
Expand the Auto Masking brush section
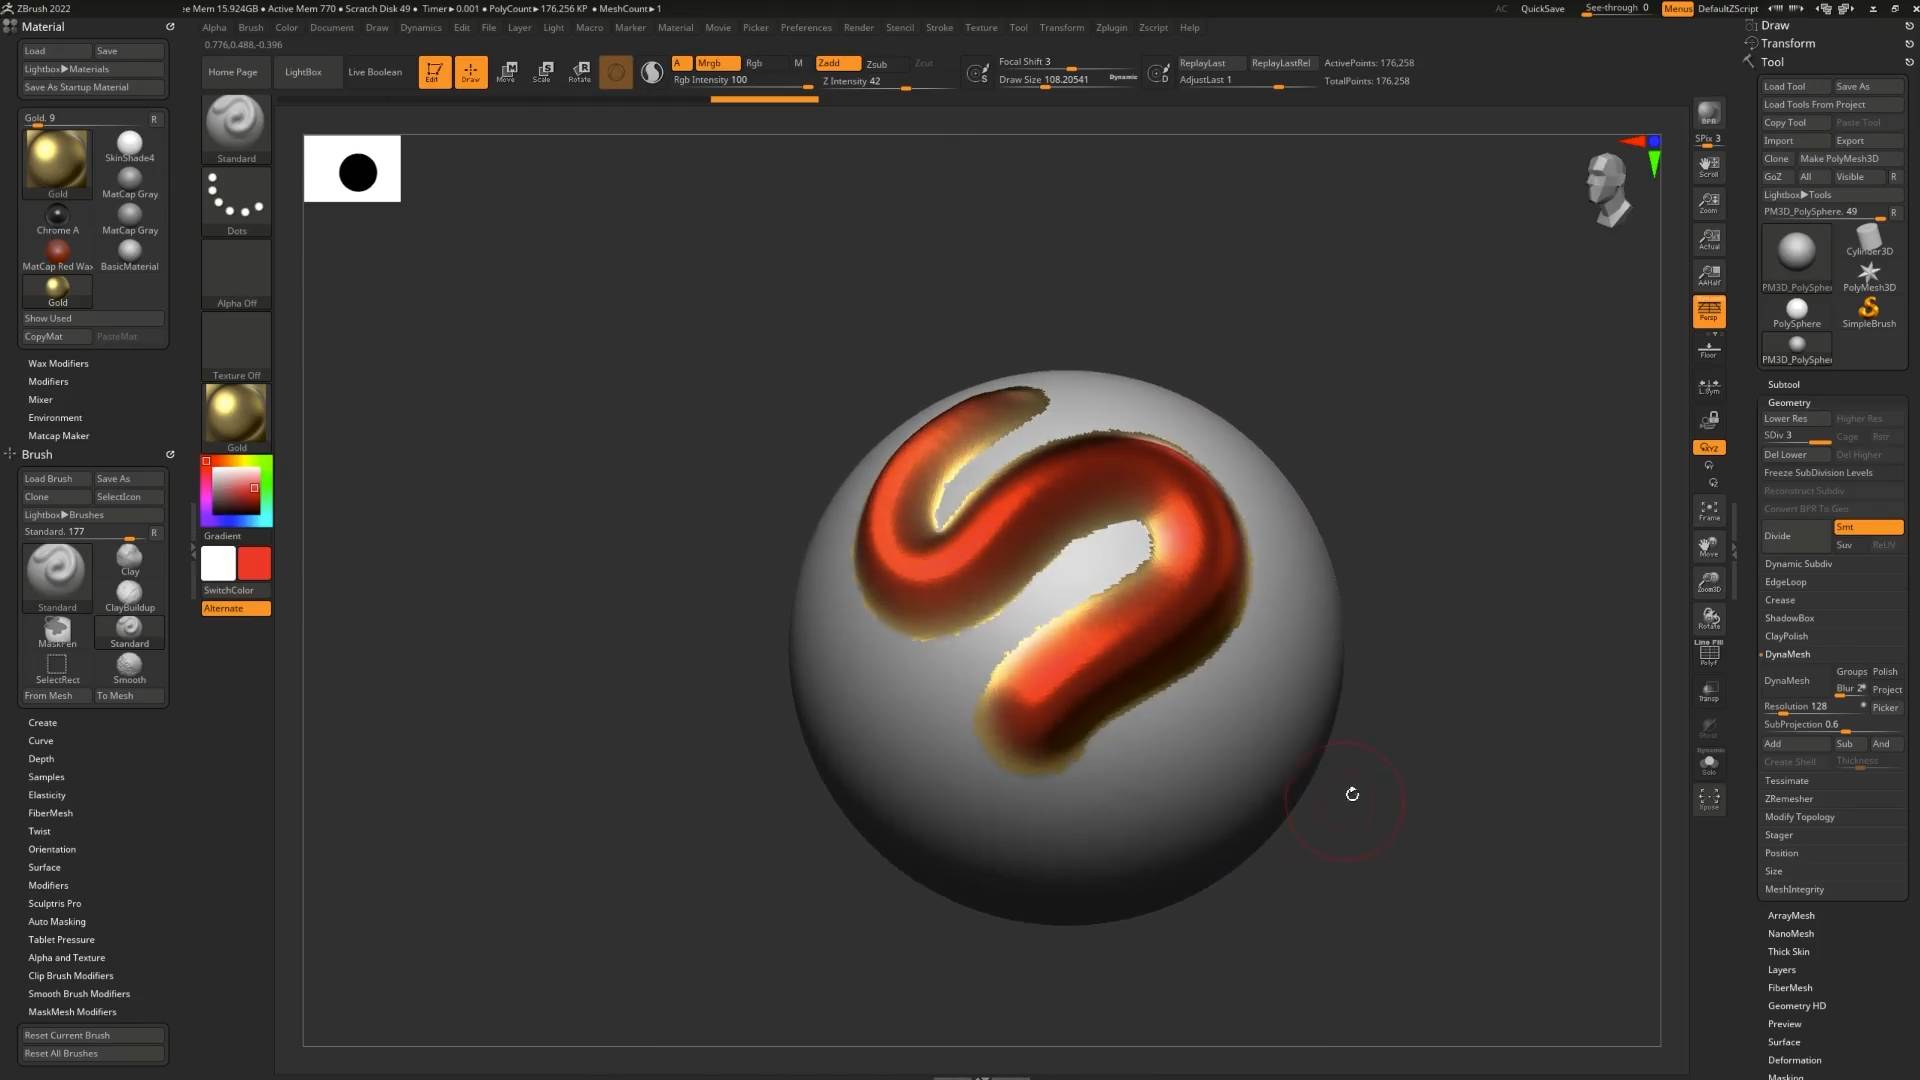(57, 921)
